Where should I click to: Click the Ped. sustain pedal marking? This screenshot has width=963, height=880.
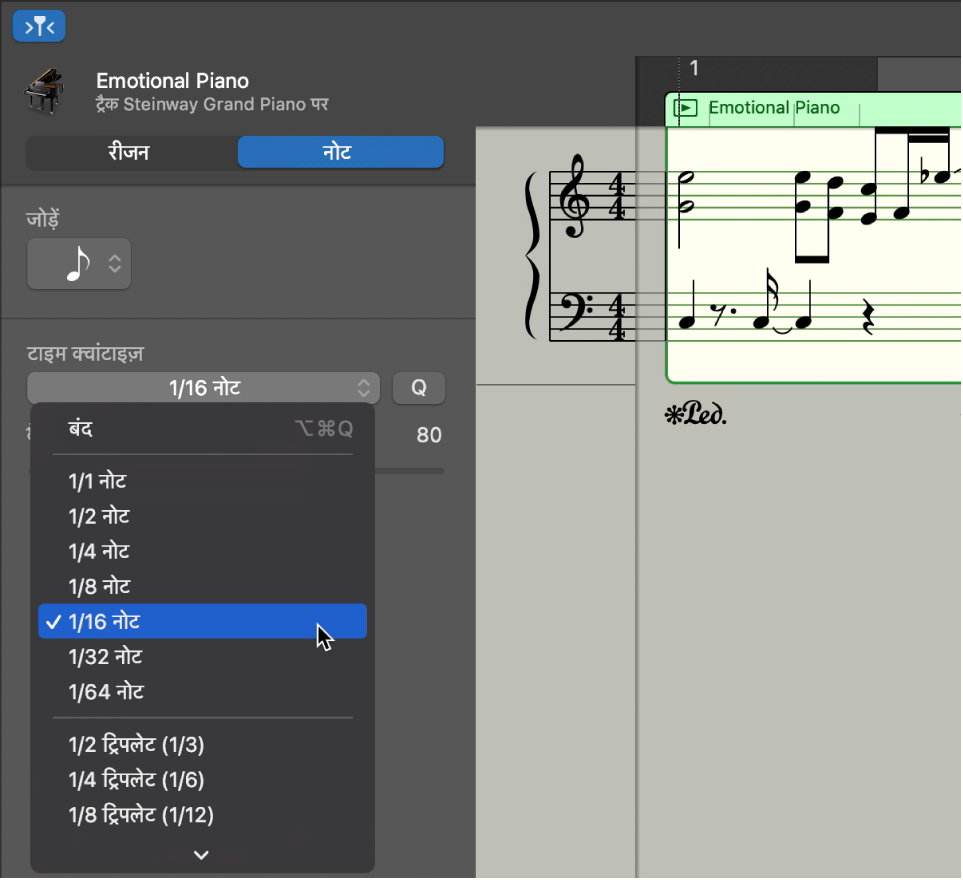click(696, 415)
